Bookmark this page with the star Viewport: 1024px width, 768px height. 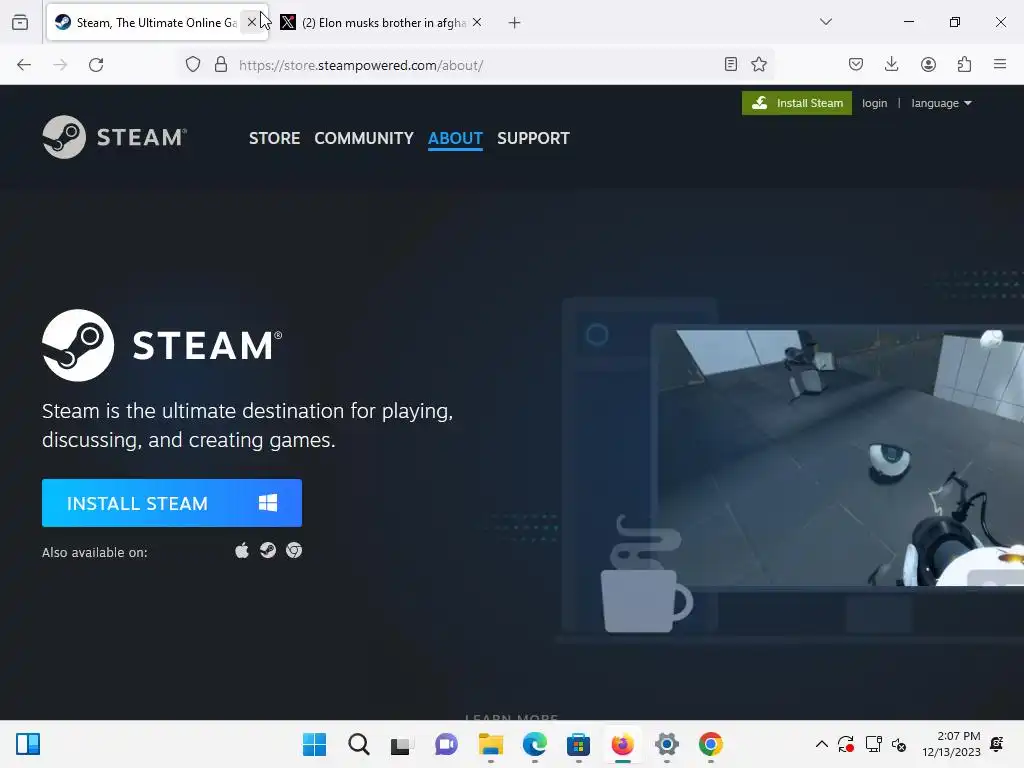coord(759,64)
